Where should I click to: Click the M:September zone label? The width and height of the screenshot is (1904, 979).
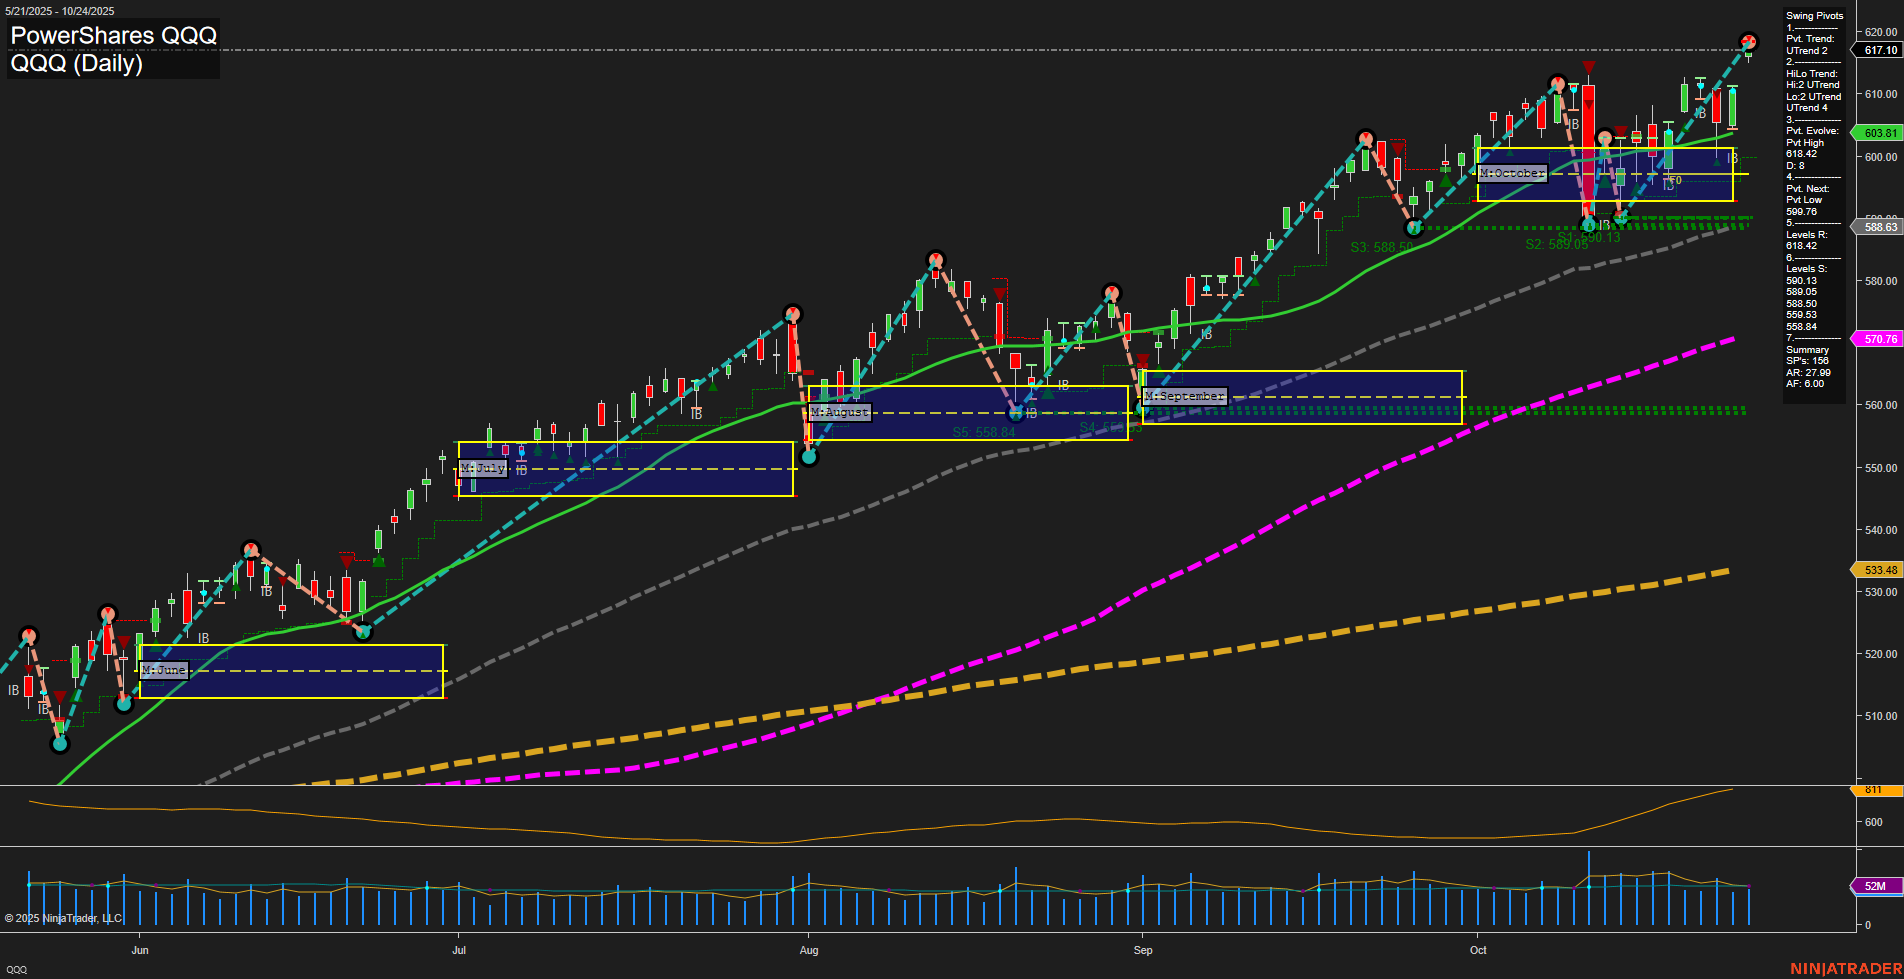pyautogui.click(x=1185, y=396)
